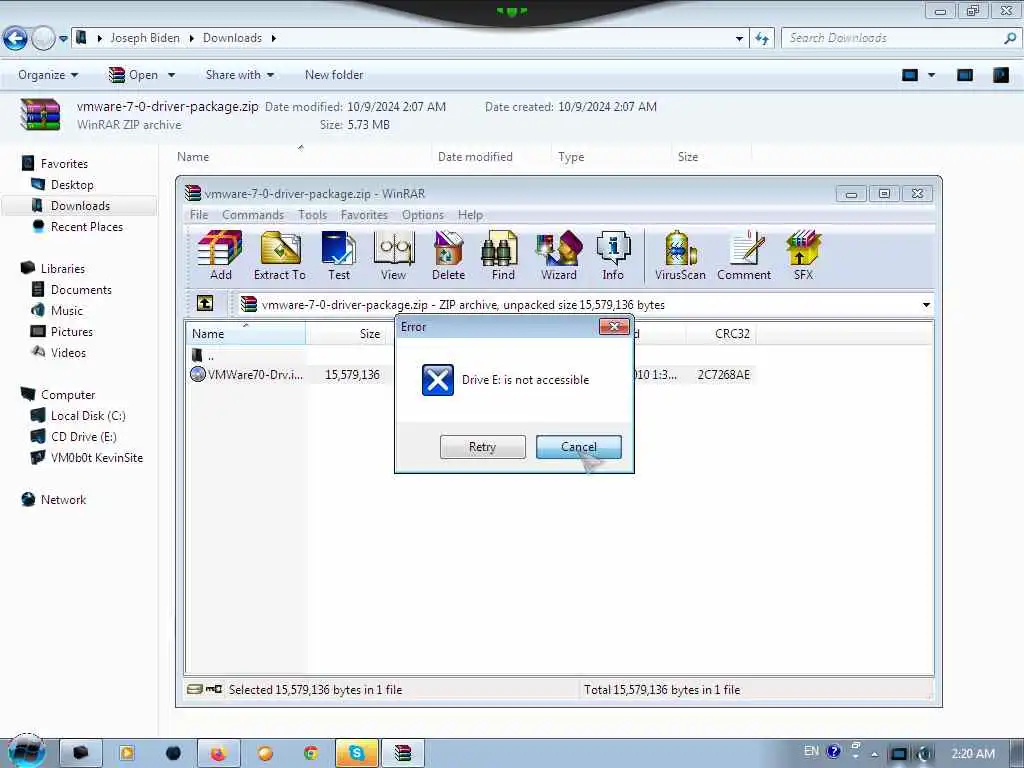Open the Options menu in WinRAR
The height and width of the screenshot is (768, 1024).
pyautogui.click(x=423, y=215)
